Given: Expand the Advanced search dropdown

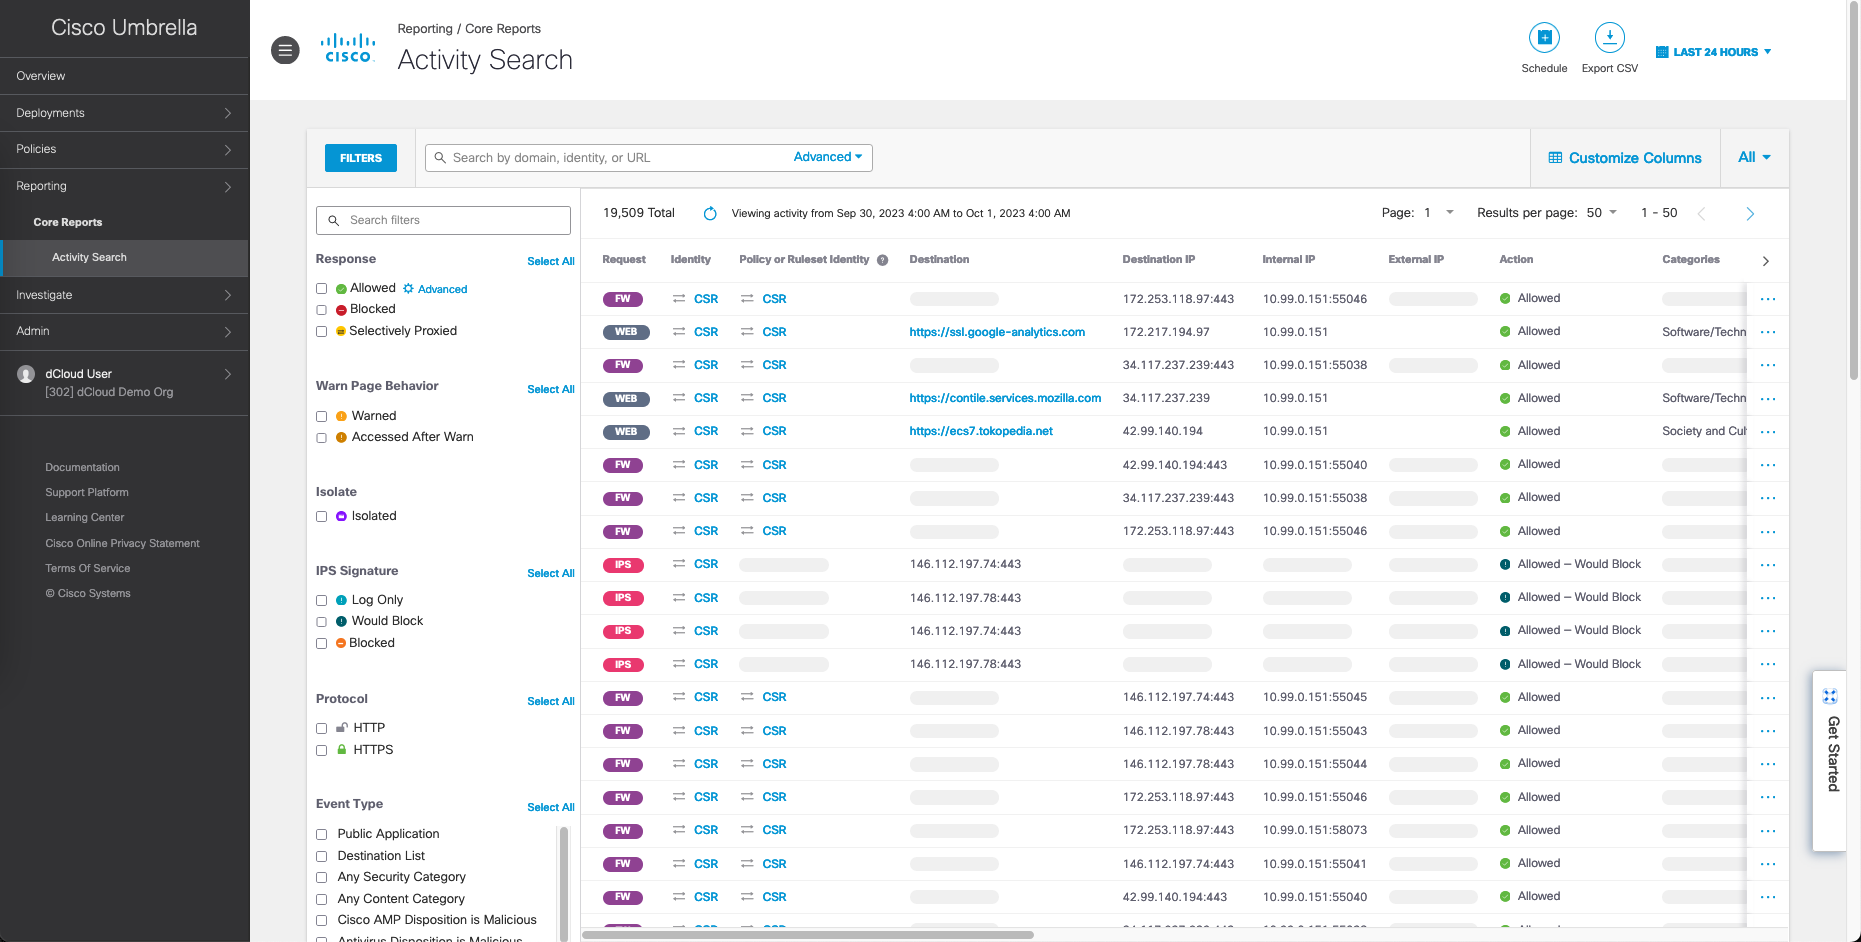Looking at the screenshot, I should point(827,157).
